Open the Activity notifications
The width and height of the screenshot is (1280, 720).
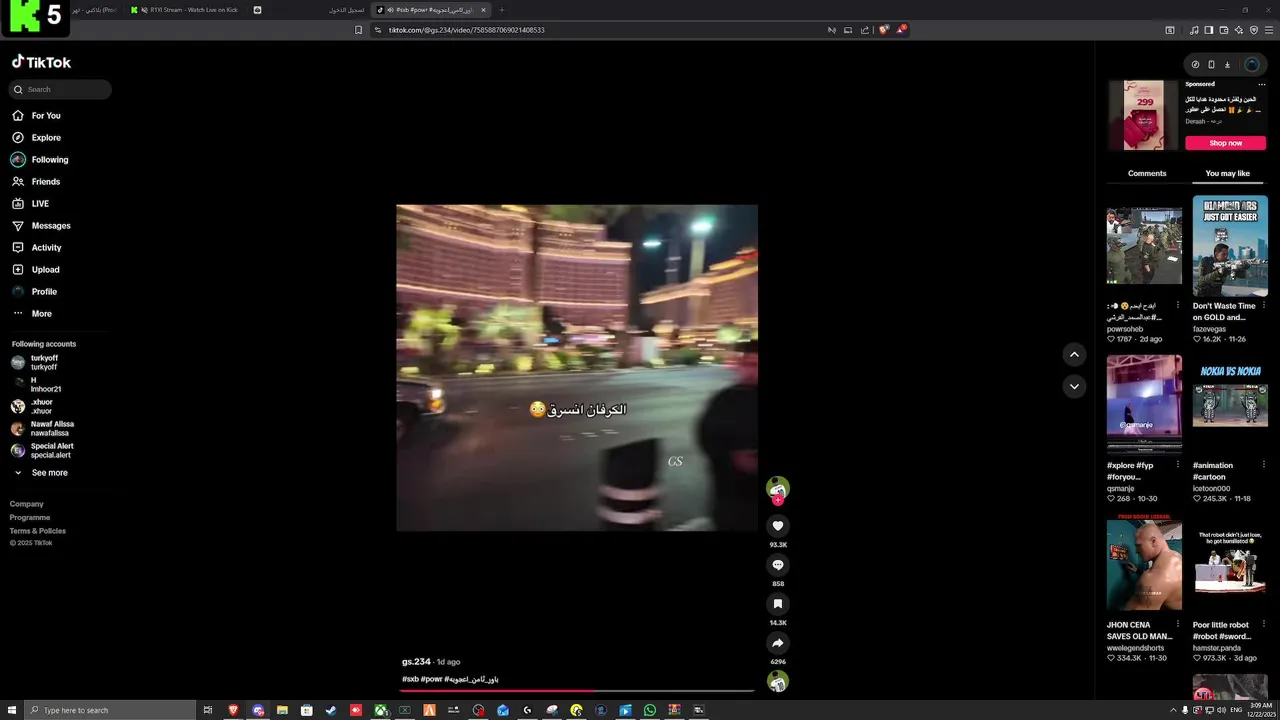(x=46, y=248)
